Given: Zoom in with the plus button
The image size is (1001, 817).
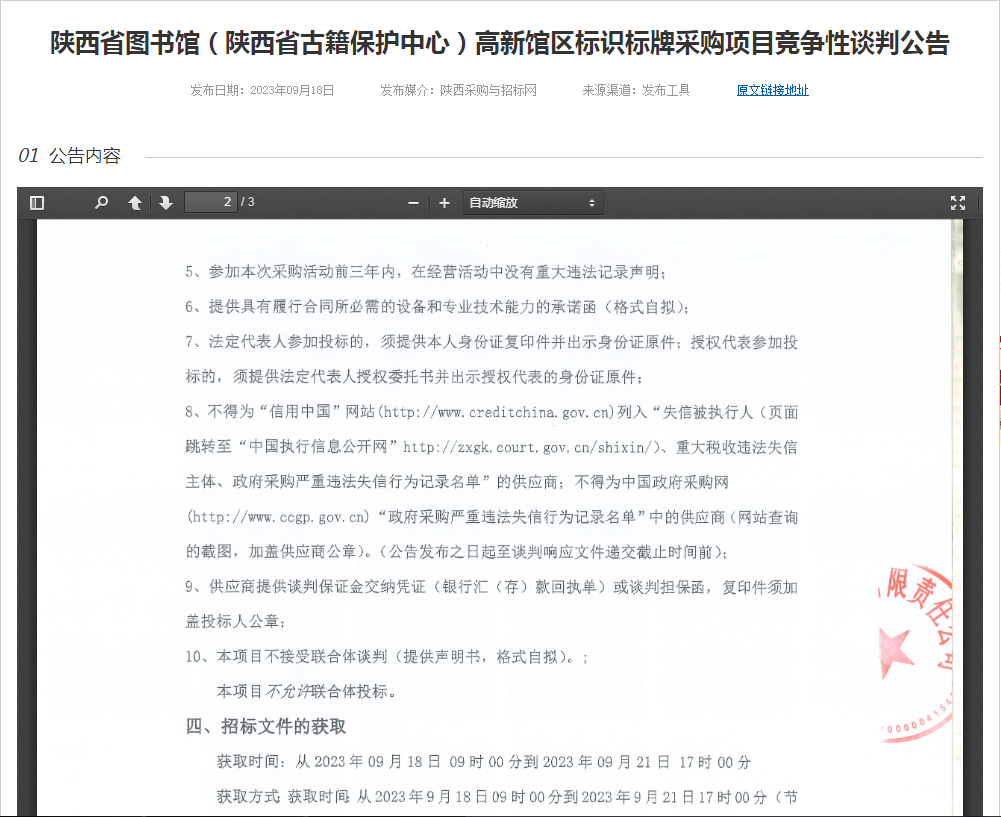Looking at the screenshot, I should (445, 203).
